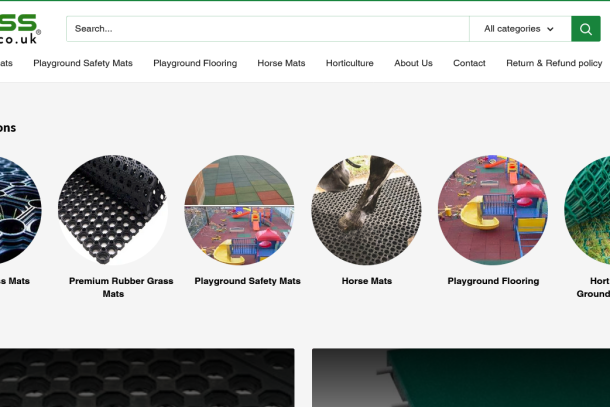Open the green mesh collection circle image
The height and width of the screenshot is (407, 610).
(587, 210)
